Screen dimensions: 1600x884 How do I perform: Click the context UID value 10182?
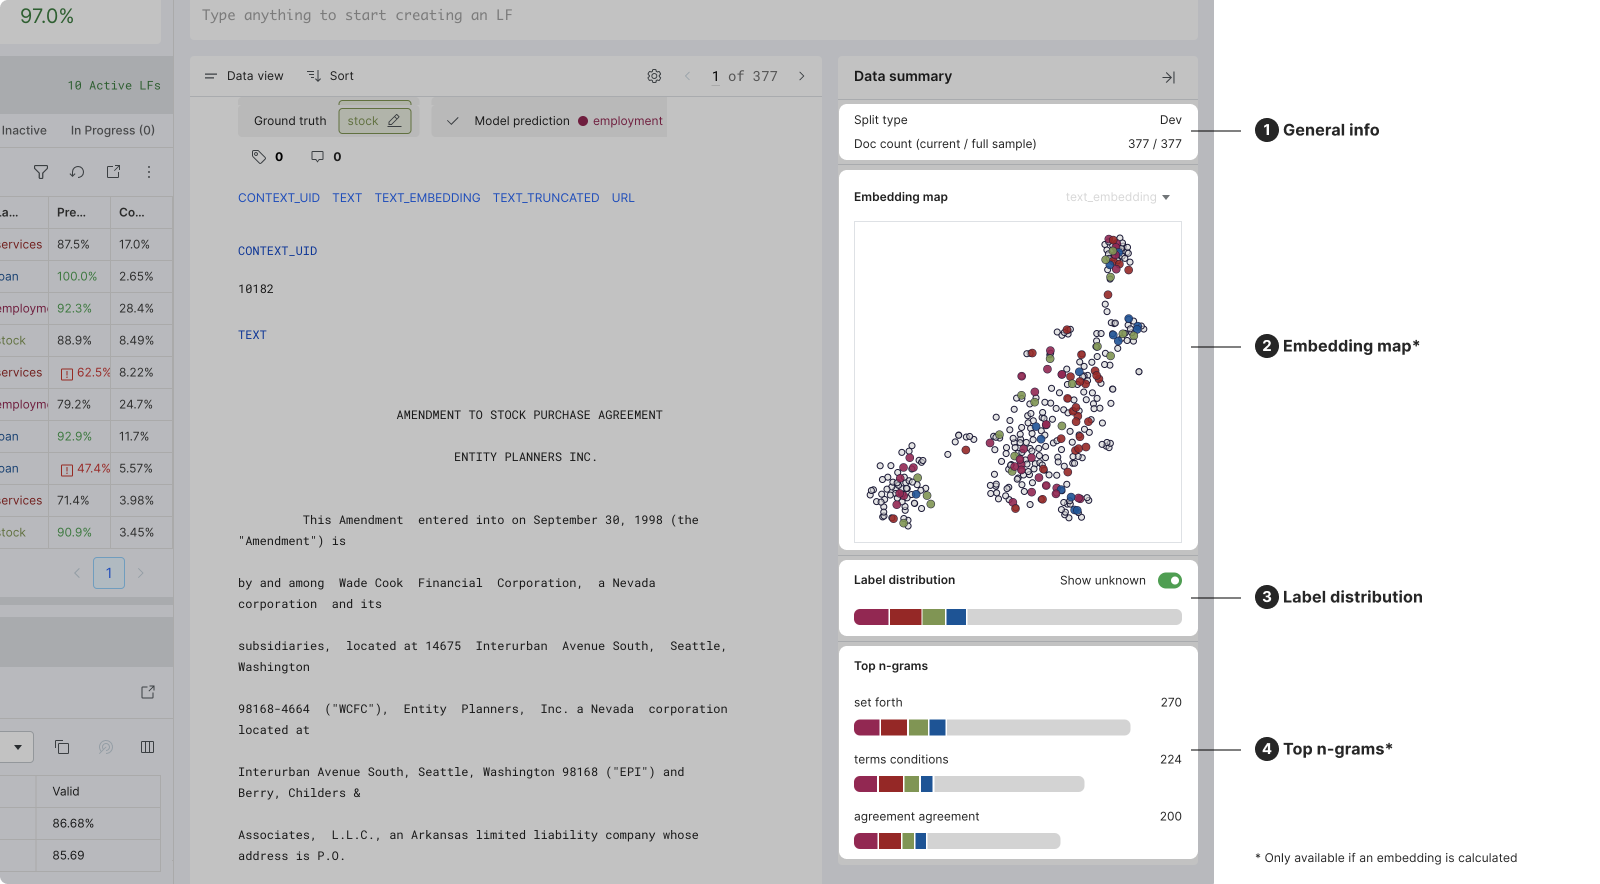point(256,289)
